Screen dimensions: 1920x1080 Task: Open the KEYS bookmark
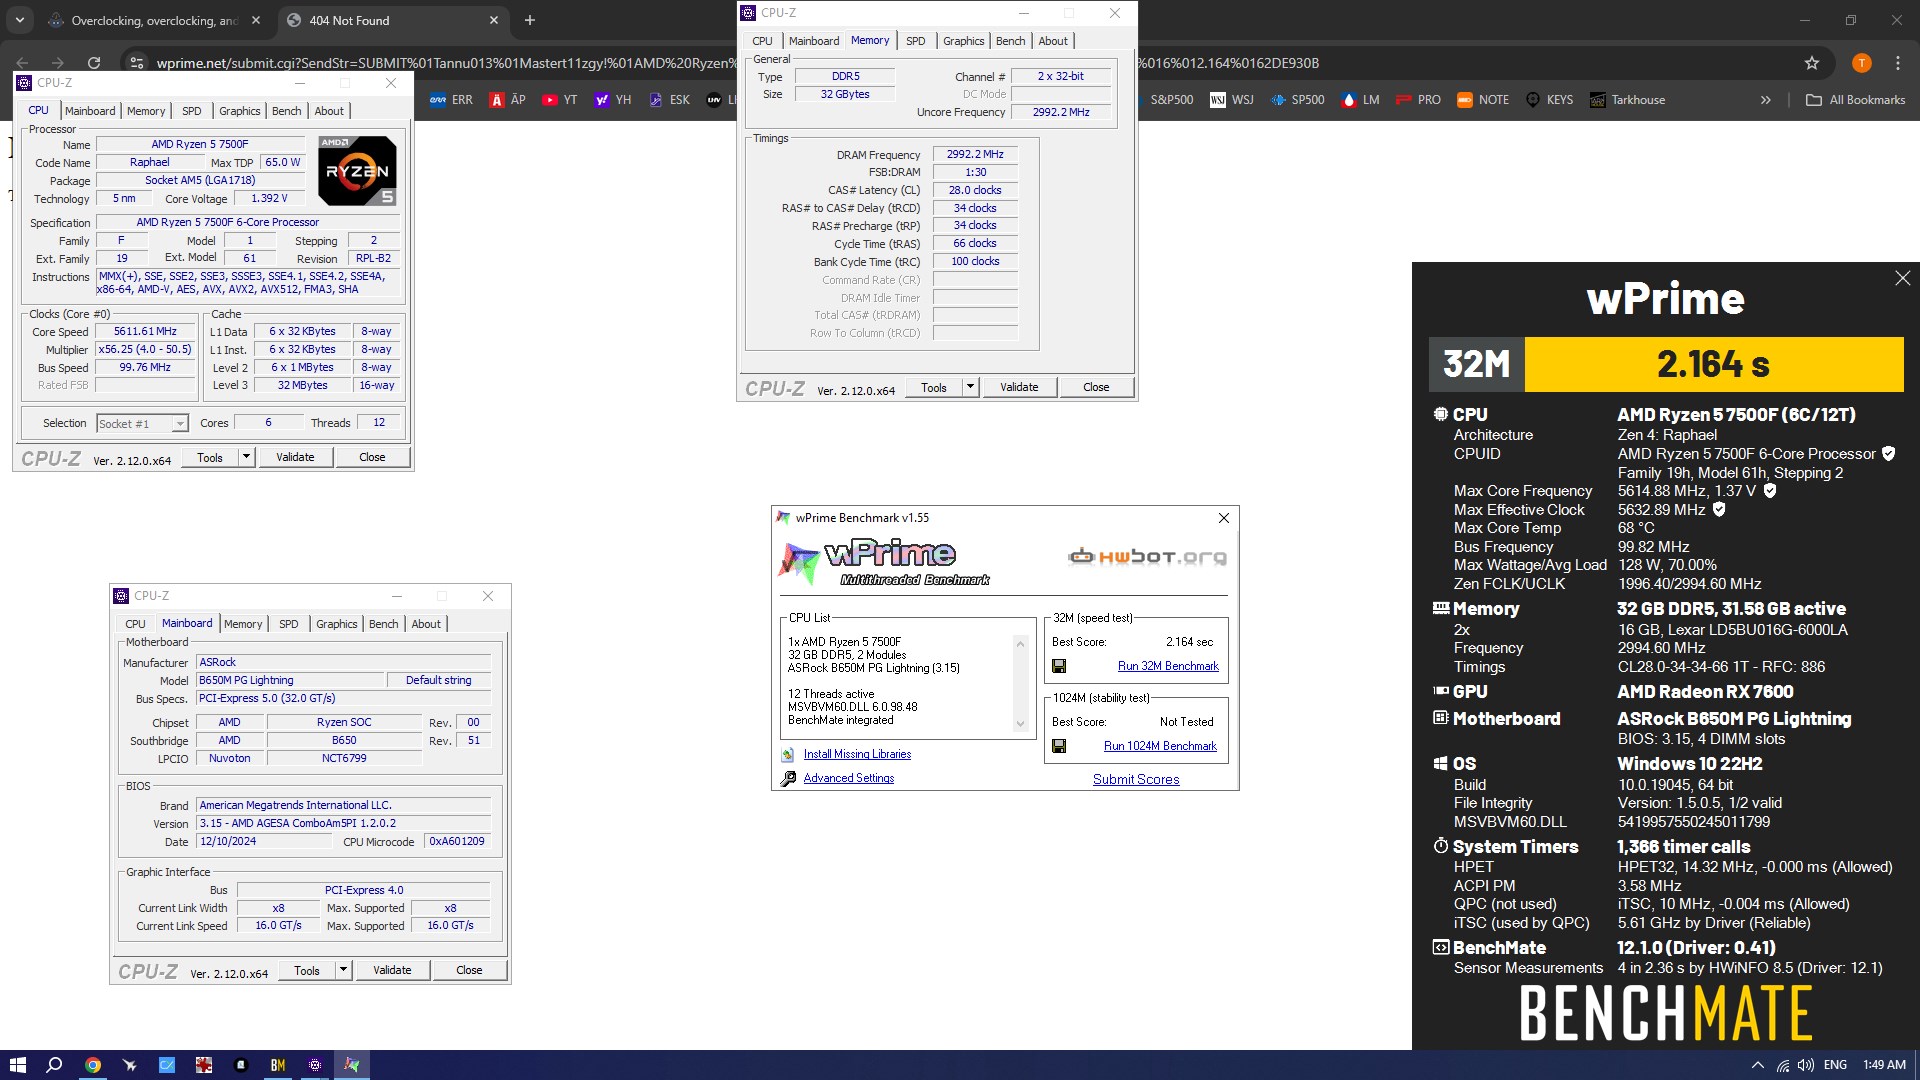[1550, 100]
